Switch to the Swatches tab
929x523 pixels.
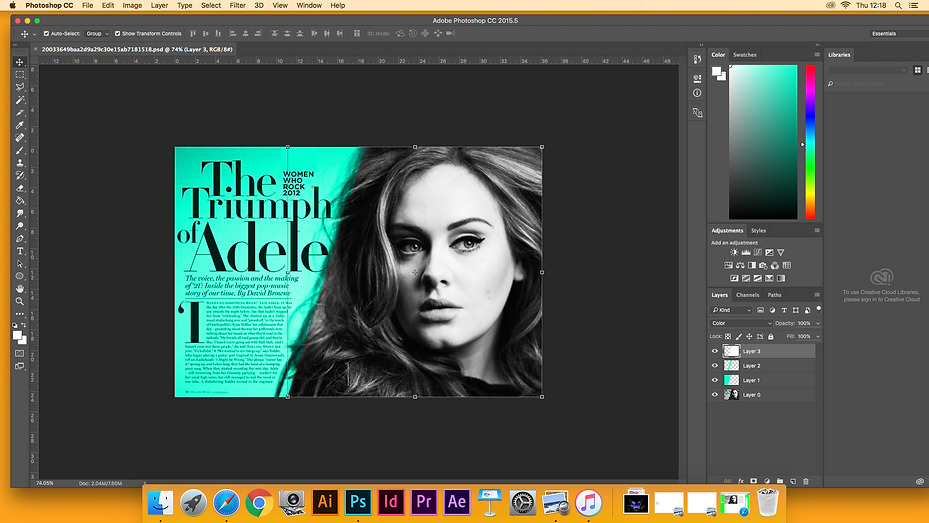point(745,54)
